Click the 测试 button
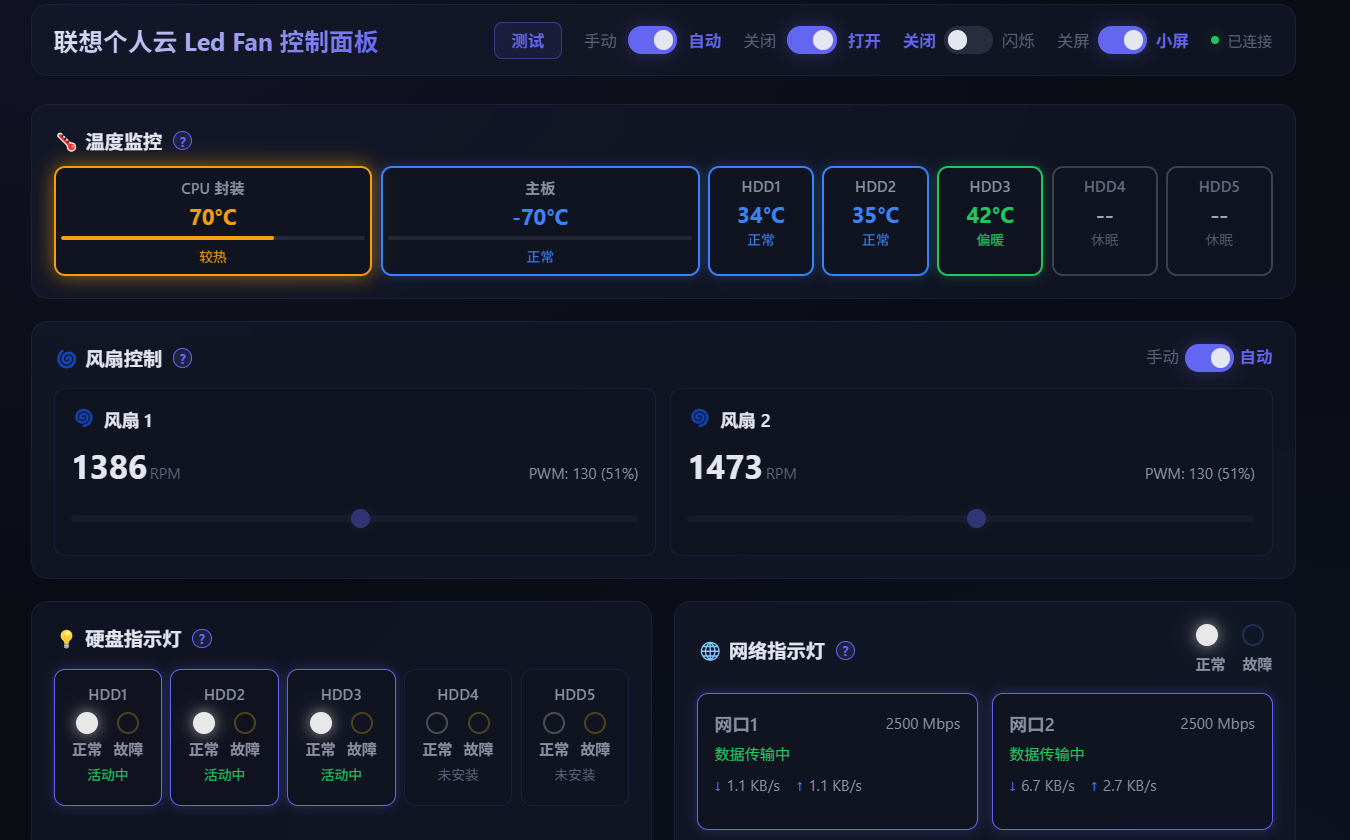1350x840 pixels. [x=528, y=41]
